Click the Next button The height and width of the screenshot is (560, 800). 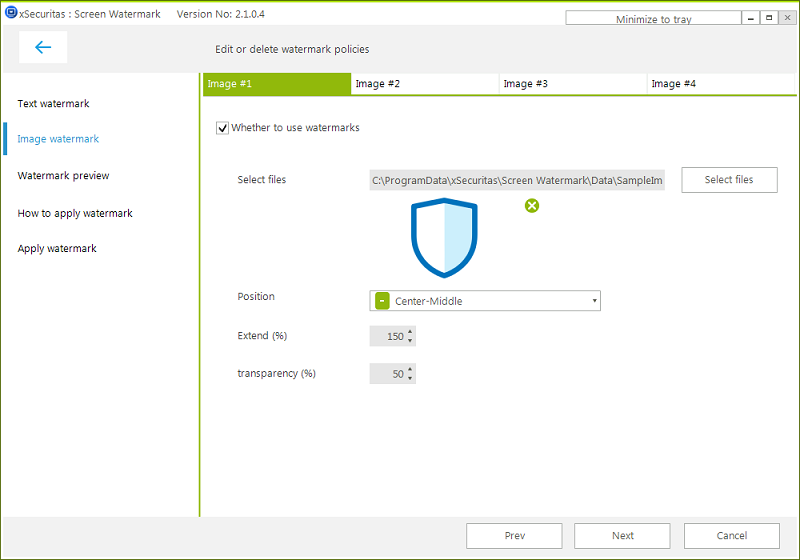pos(622,536)
